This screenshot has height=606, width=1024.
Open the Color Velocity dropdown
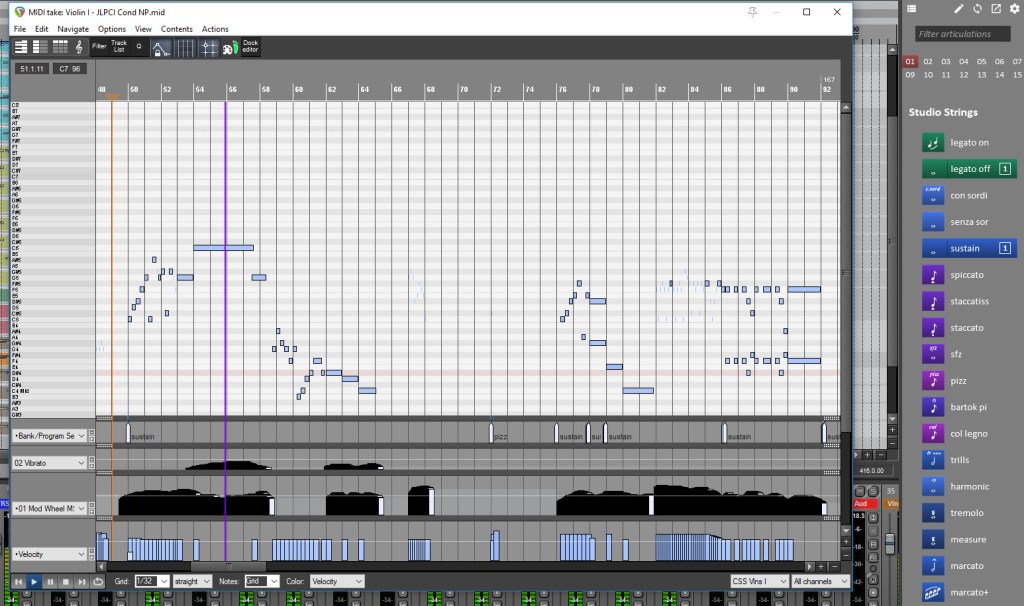coord(336,581)
